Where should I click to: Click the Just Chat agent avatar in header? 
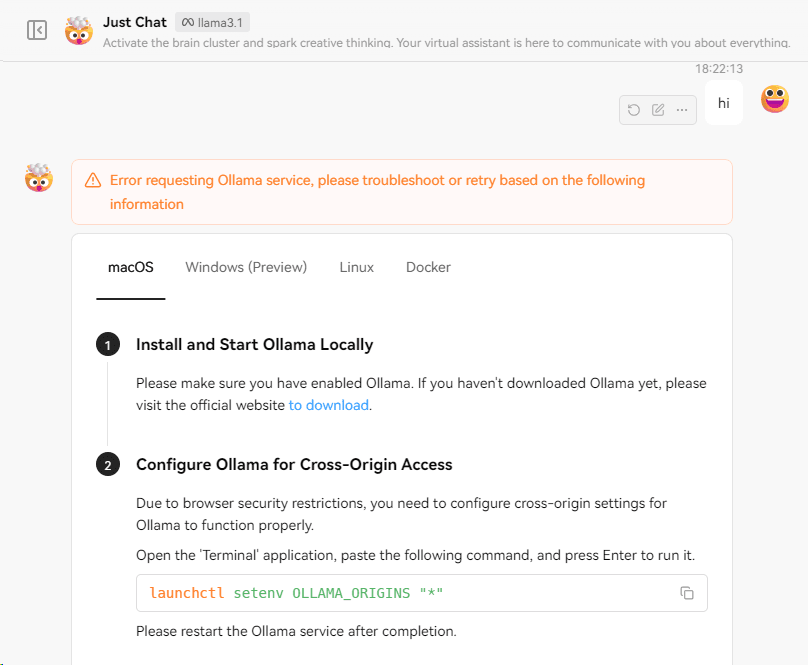pyautogui.click(x=79, y=30)
